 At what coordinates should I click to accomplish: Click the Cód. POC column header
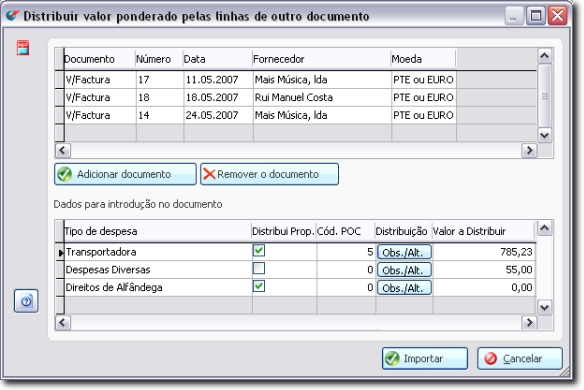345,231
